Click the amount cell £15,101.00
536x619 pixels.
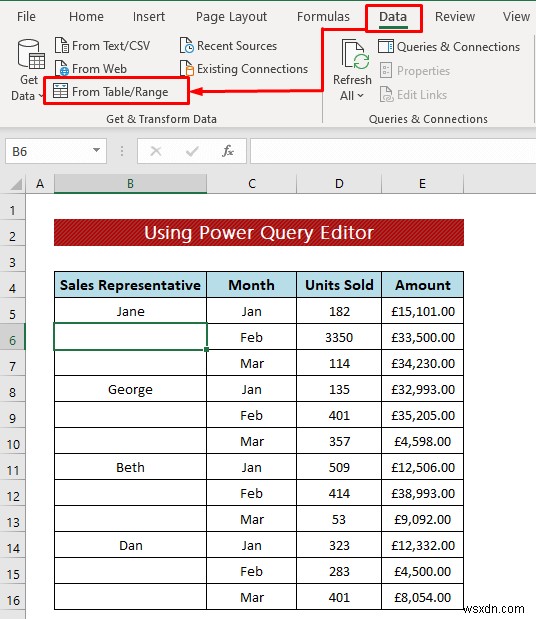tap(423, 311)
